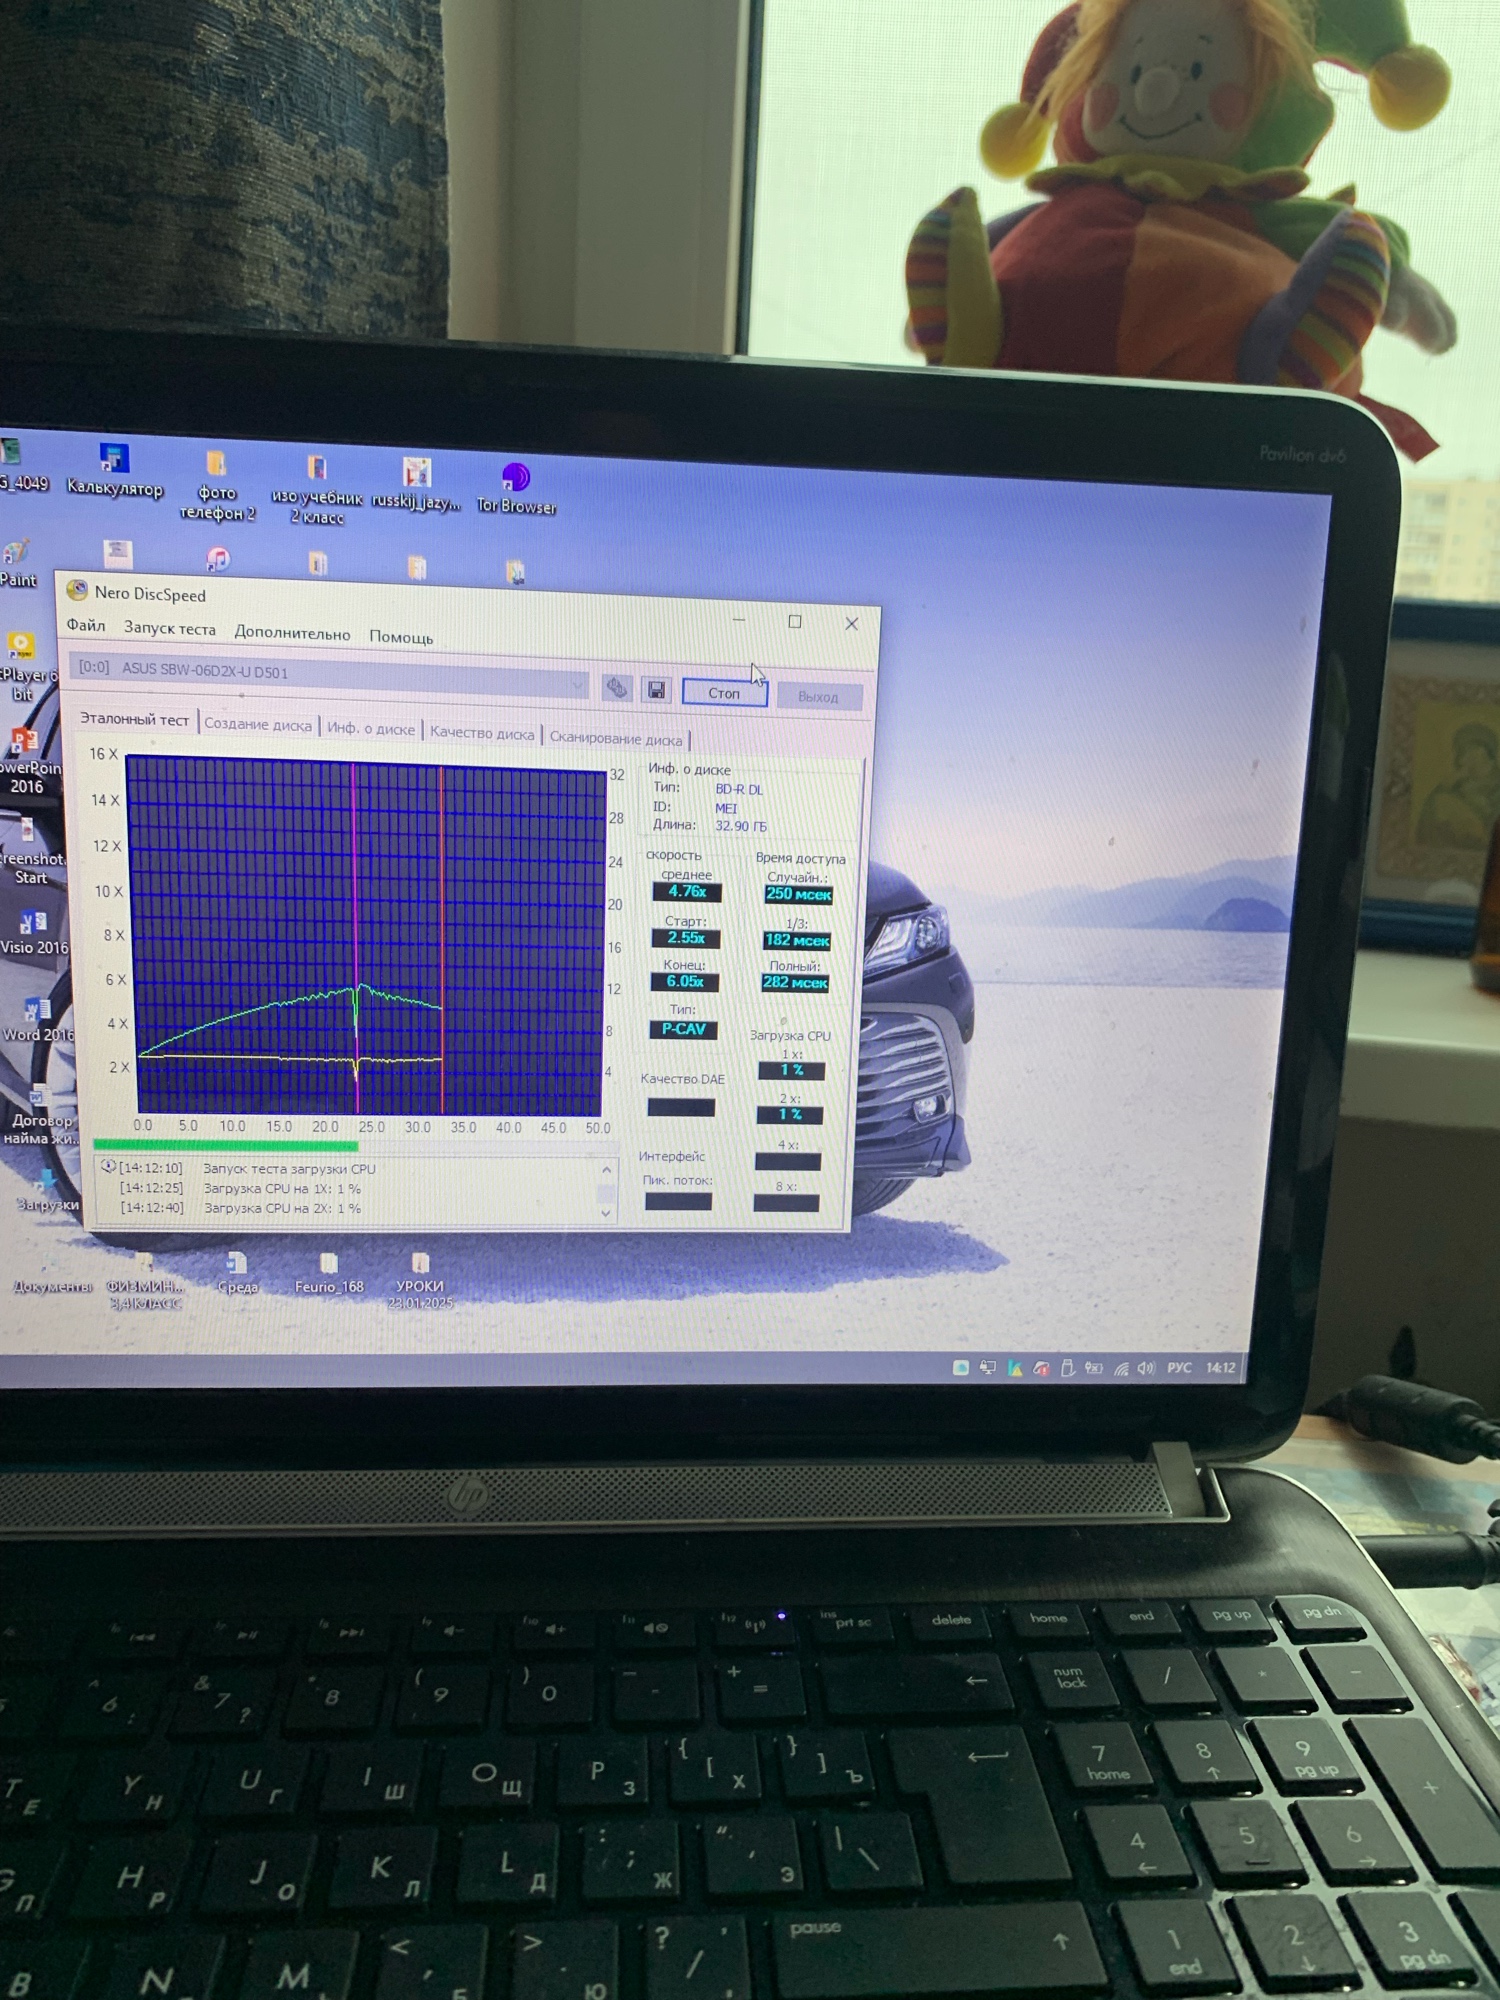Open the Калькулятор desktop shortcut

tap(114, 470)
